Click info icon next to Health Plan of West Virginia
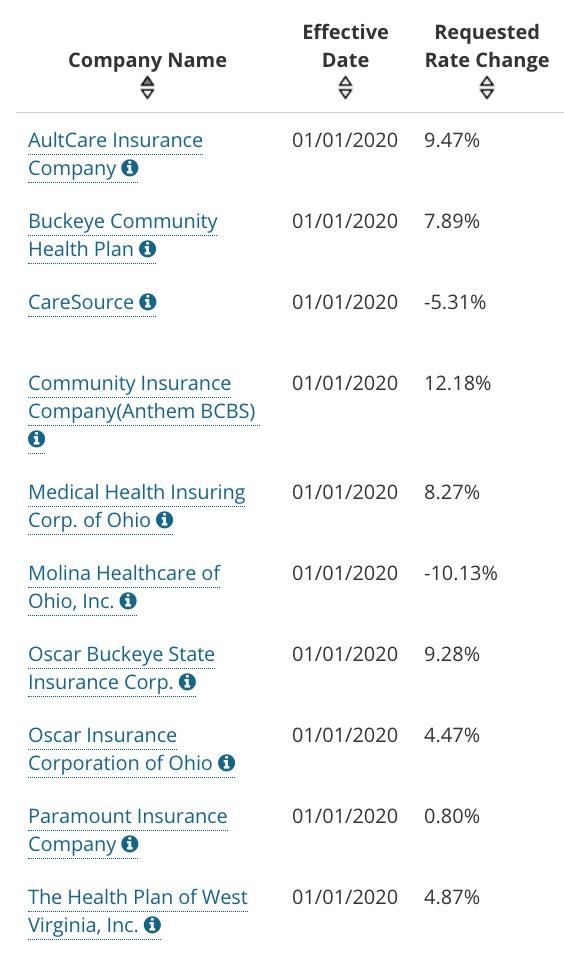The width and height of the screenshot is (564, 959). point(152,925)
